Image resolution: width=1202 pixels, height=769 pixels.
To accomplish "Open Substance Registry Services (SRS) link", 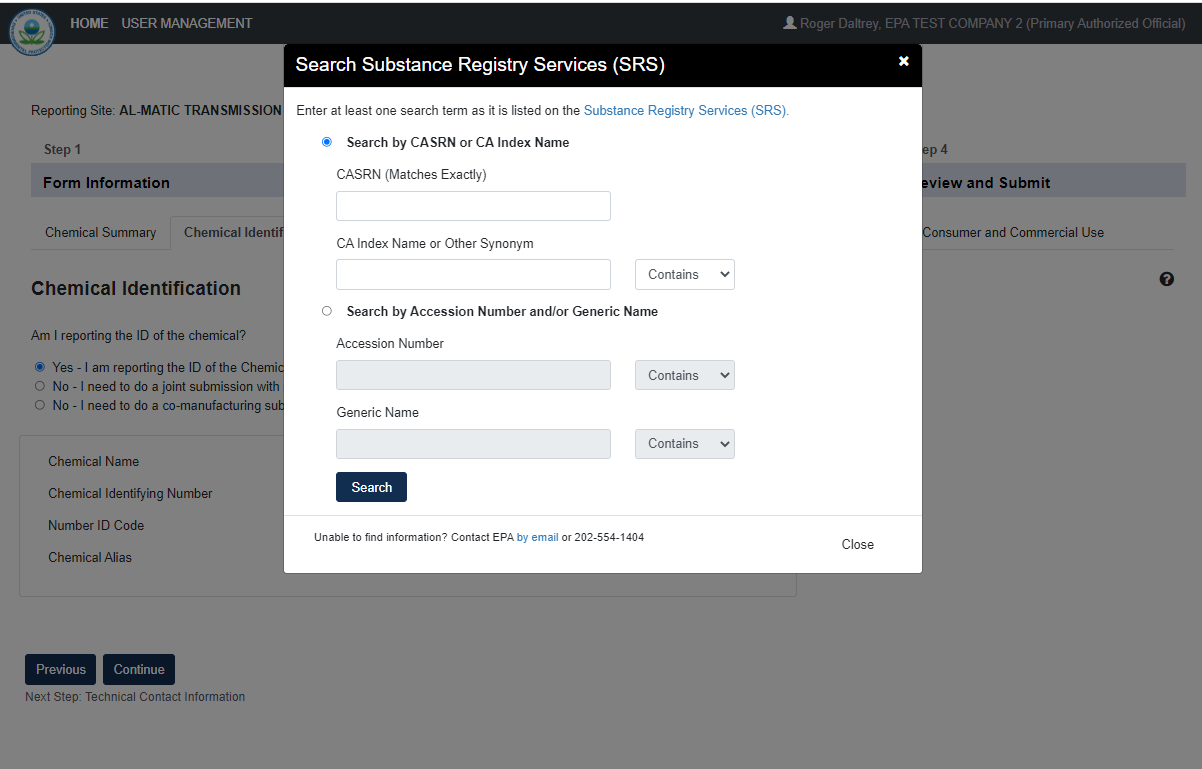I will (686, 110).
